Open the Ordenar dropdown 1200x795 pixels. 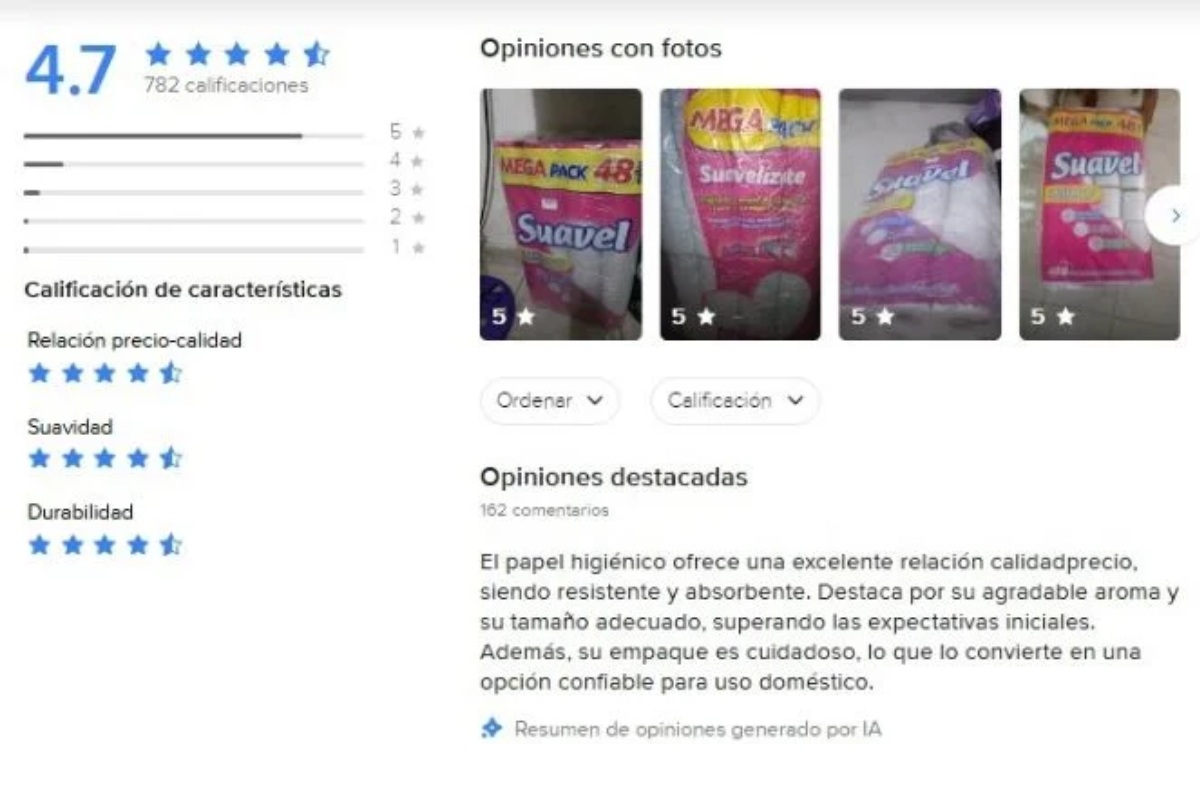click(x=550, y=401)
